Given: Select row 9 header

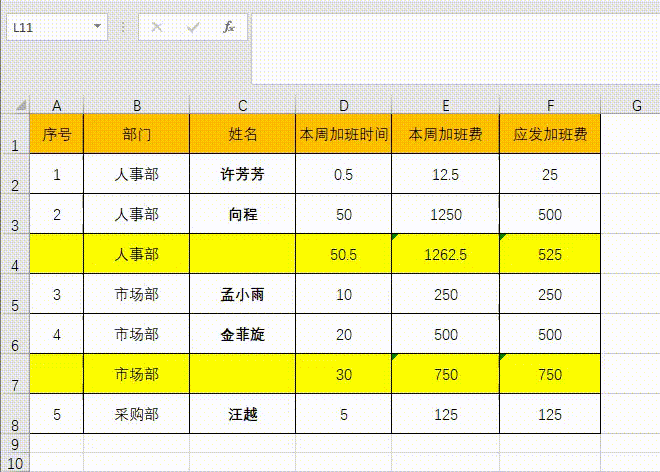Looking at the screenshot, I should 15,443.
